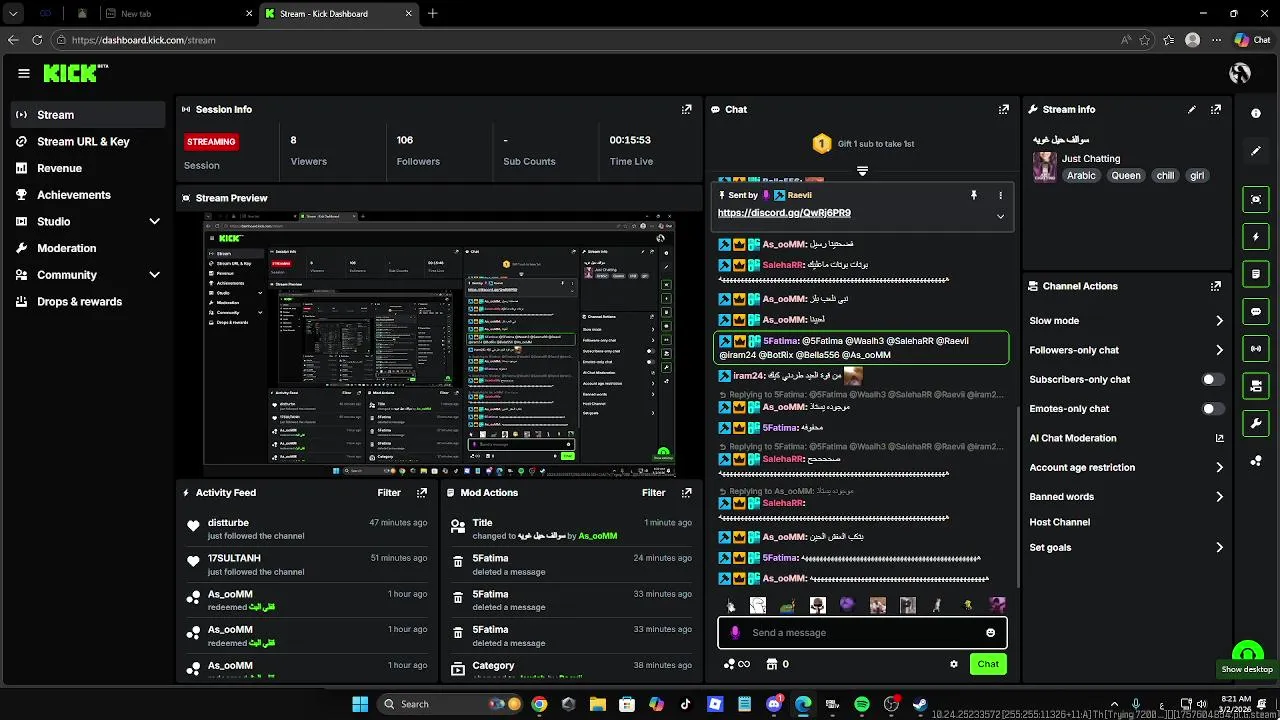1280x720 pixels.
Task: Open Mod Actions Filter
Action: [x=654, y=493]
